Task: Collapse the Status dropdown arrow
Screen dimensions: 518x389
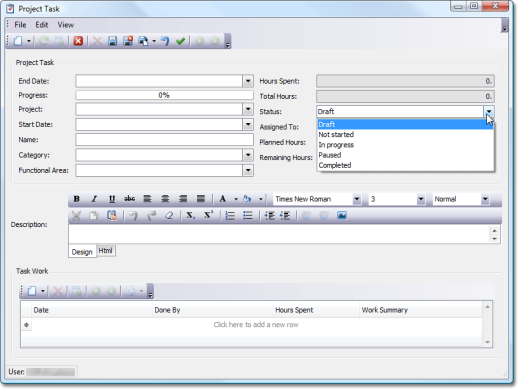Action: pyautogui.click(x=489, y=112)
